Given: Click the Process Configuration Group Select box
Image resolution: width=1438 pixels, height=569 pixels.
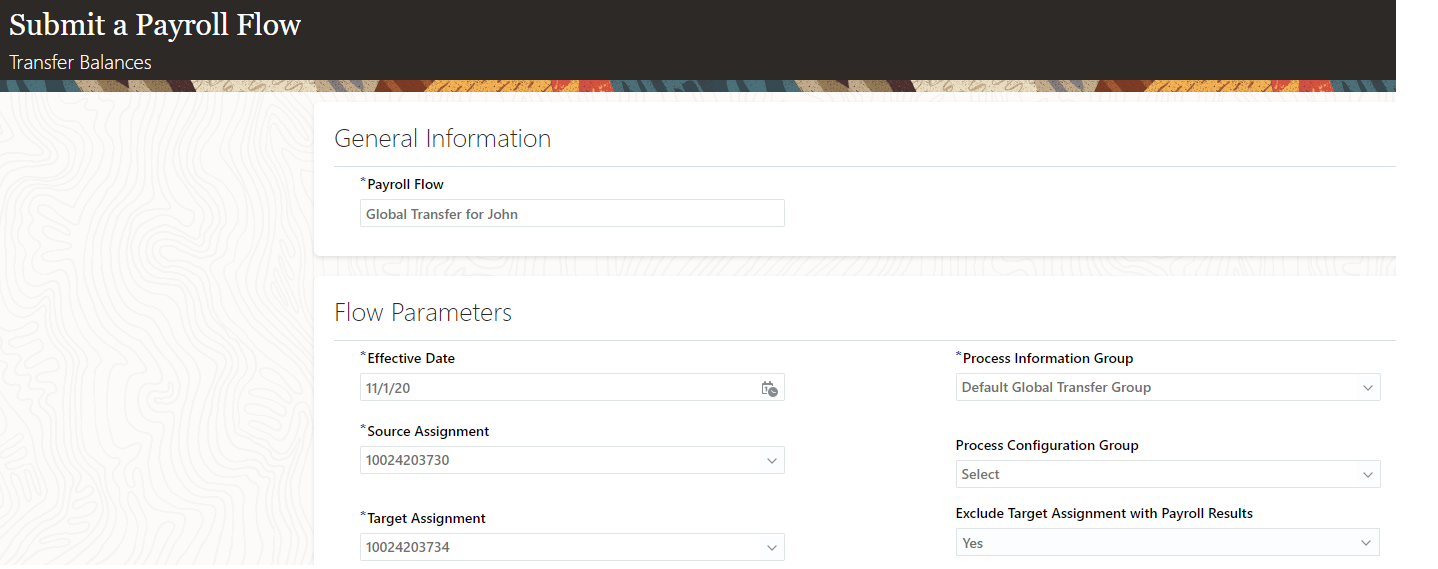Looking at the screenshot, I should coord(1150,475).
